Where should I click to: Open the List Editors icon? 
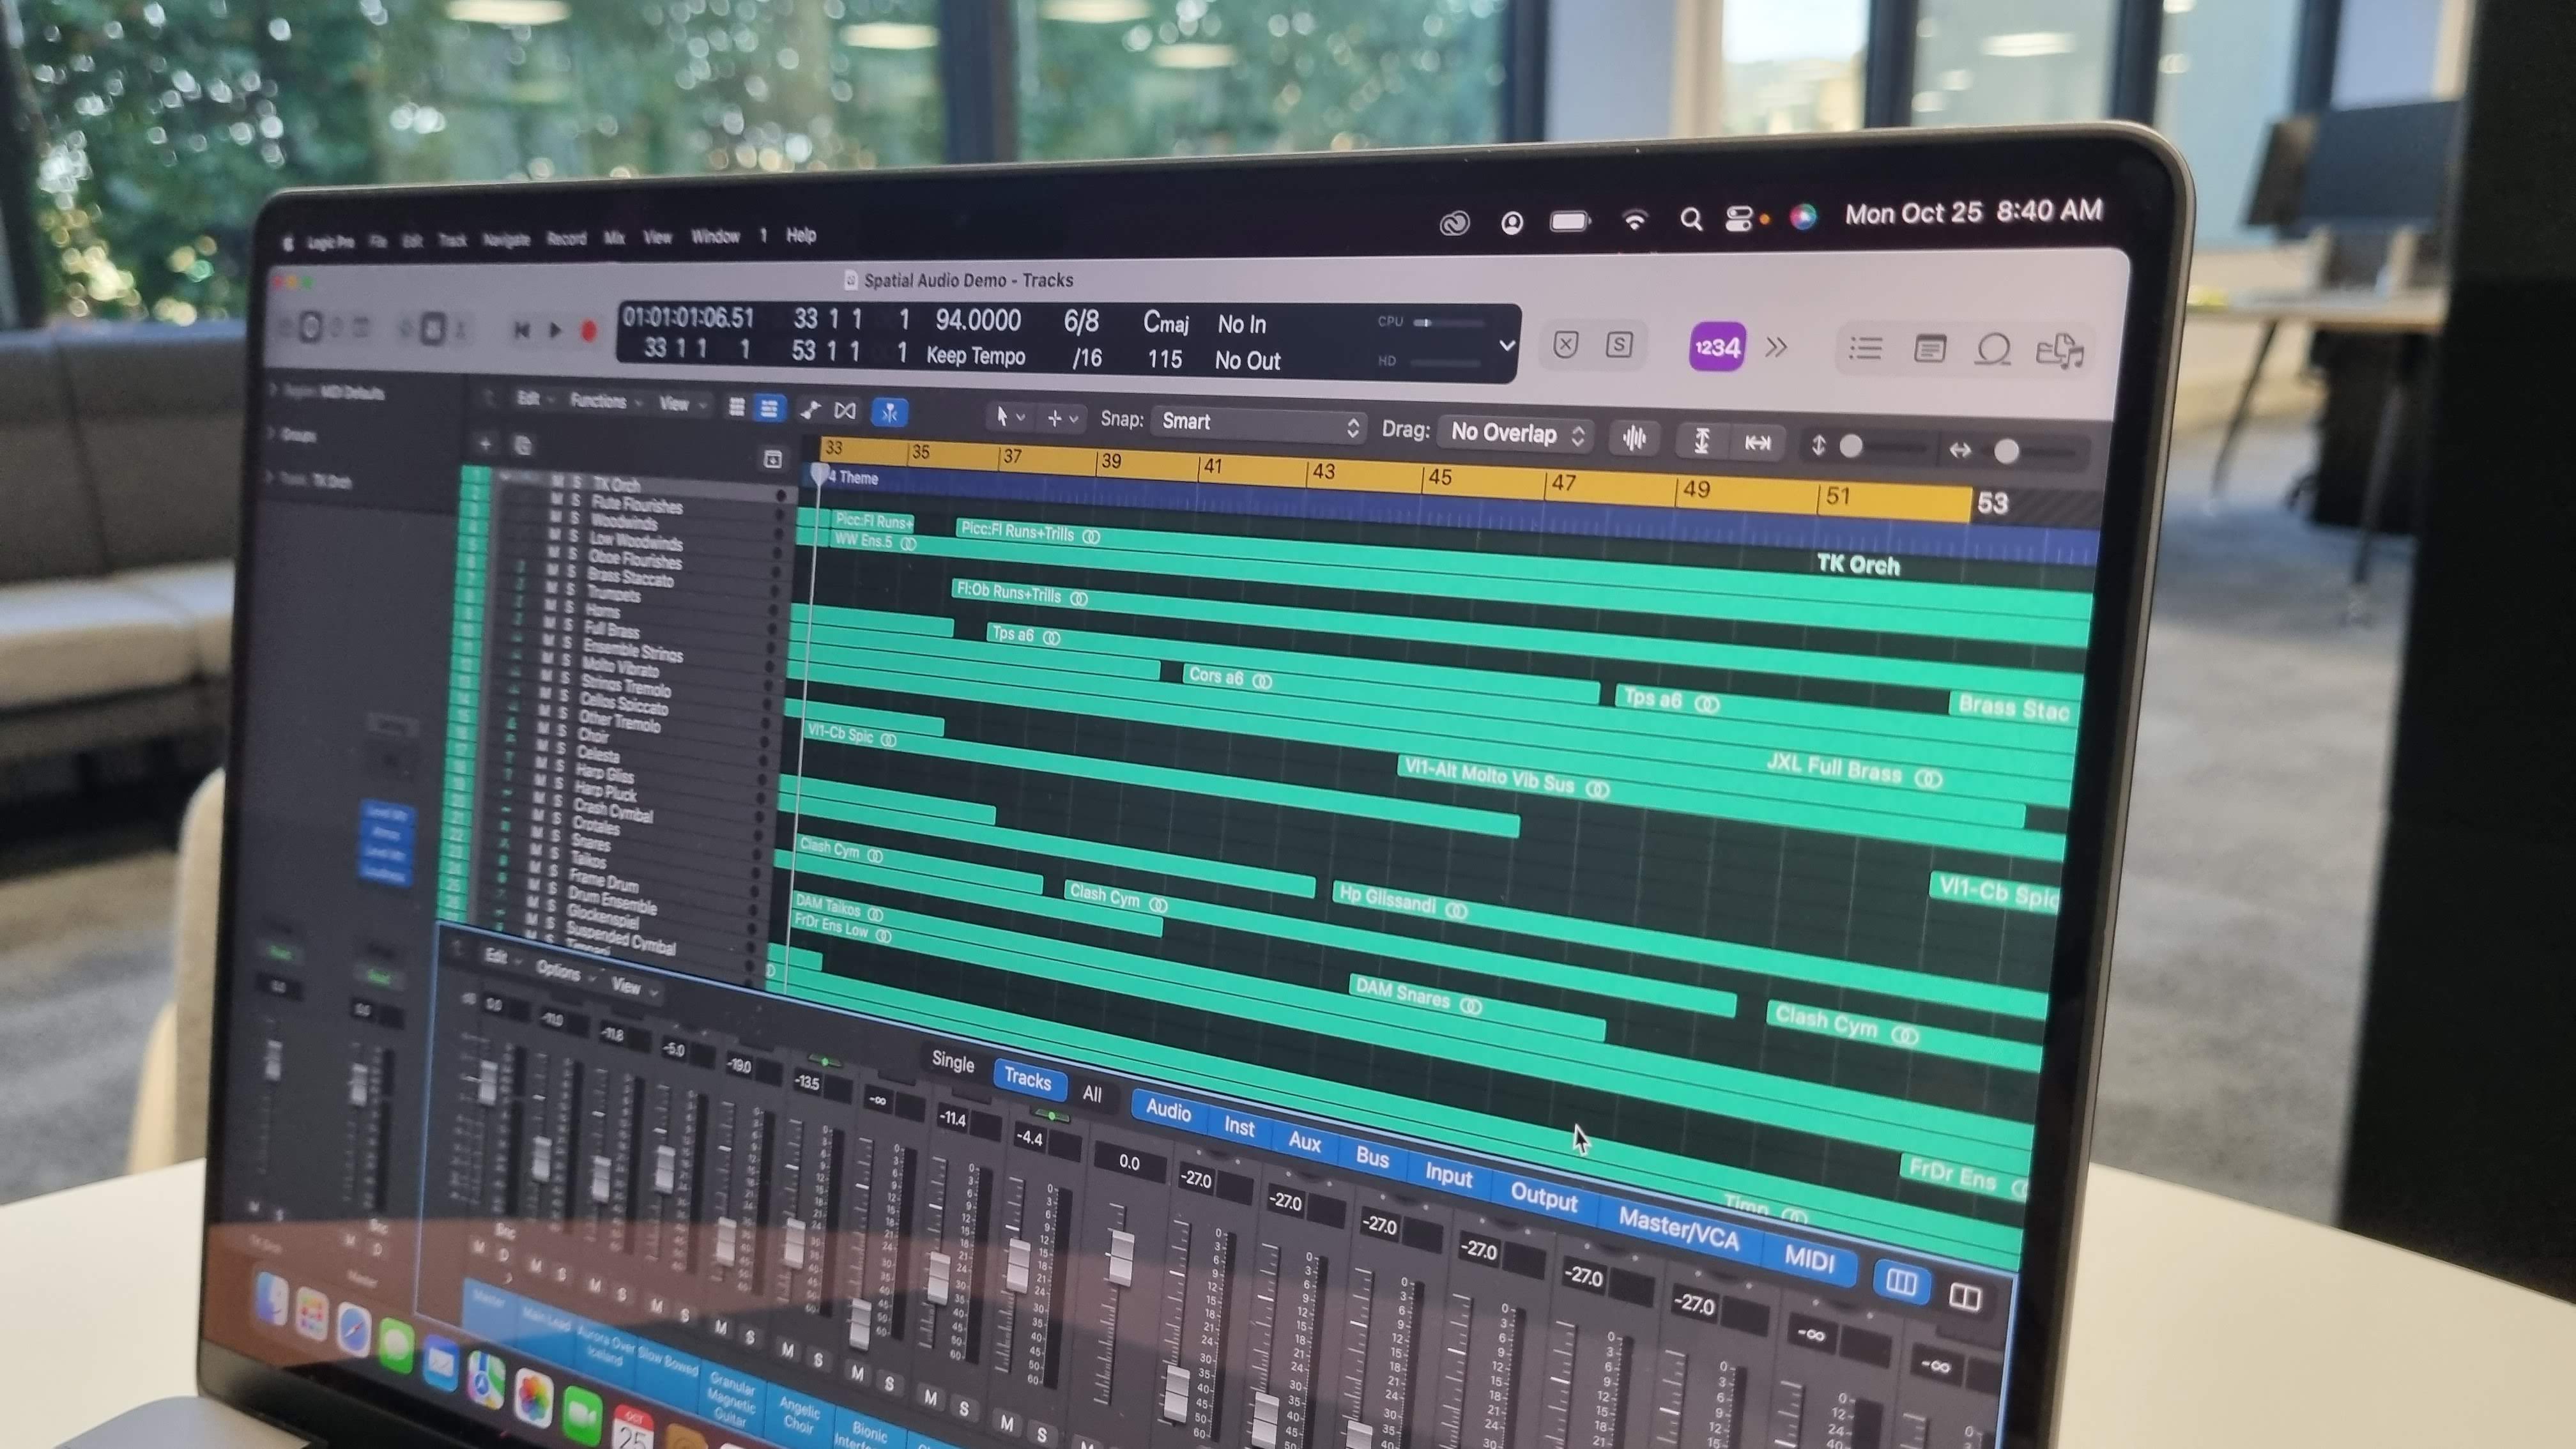[1865, 349]
